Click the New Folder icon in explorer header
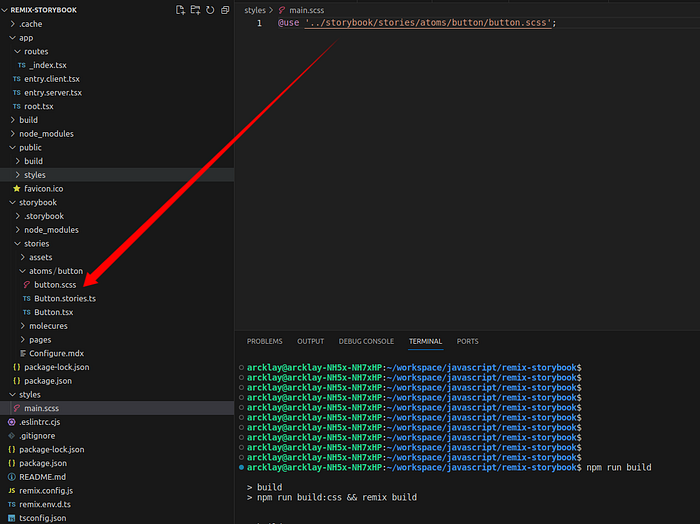Image resolution: width=700 pixels, height=524 pixels. pyautogui.click(x=195, y=10)
